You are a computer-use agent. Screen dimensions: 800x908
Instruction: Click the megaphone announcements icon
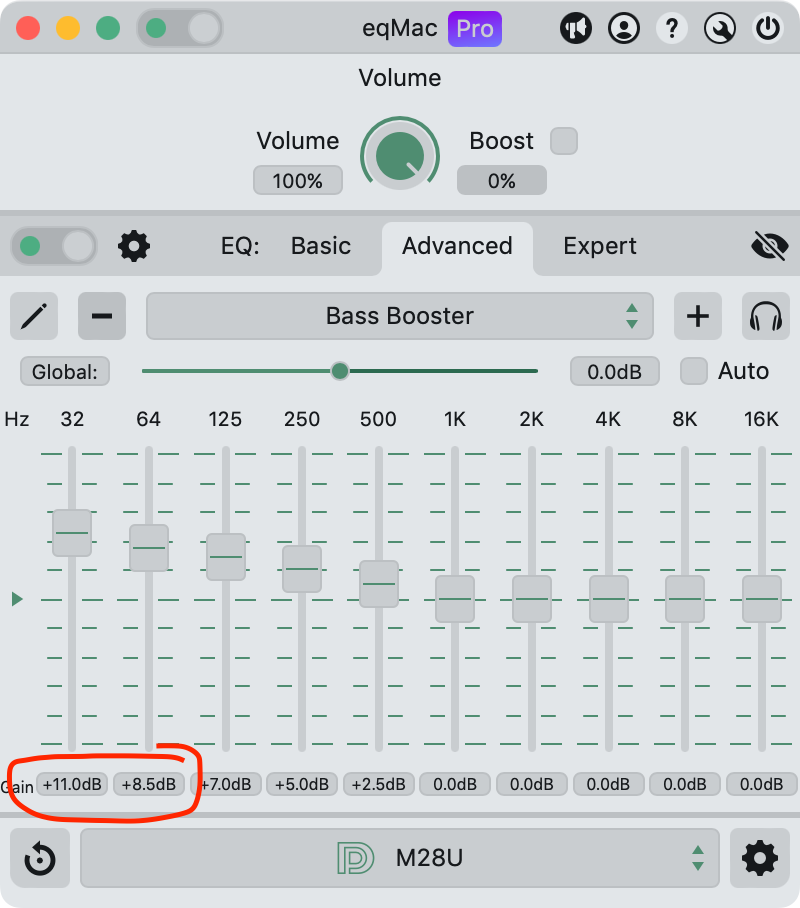576,29
